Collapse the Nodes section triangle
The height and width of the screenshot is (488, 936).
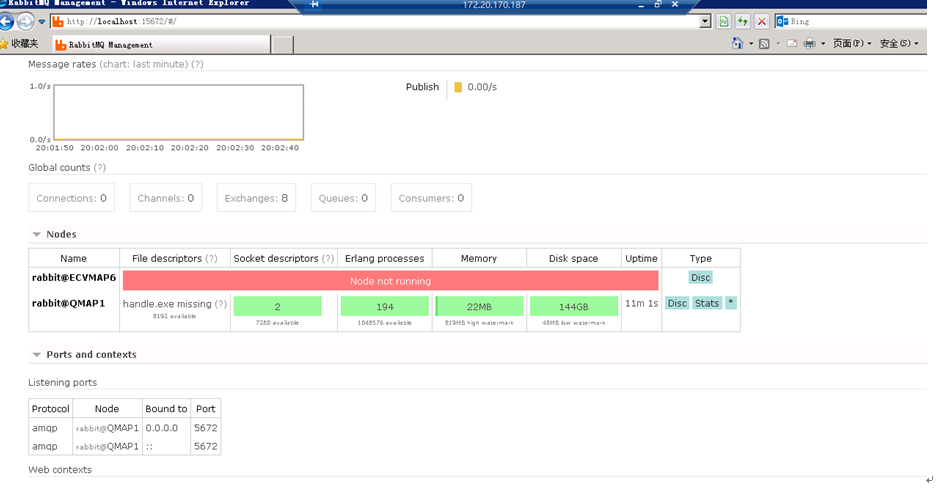click(x=36, y=234)
